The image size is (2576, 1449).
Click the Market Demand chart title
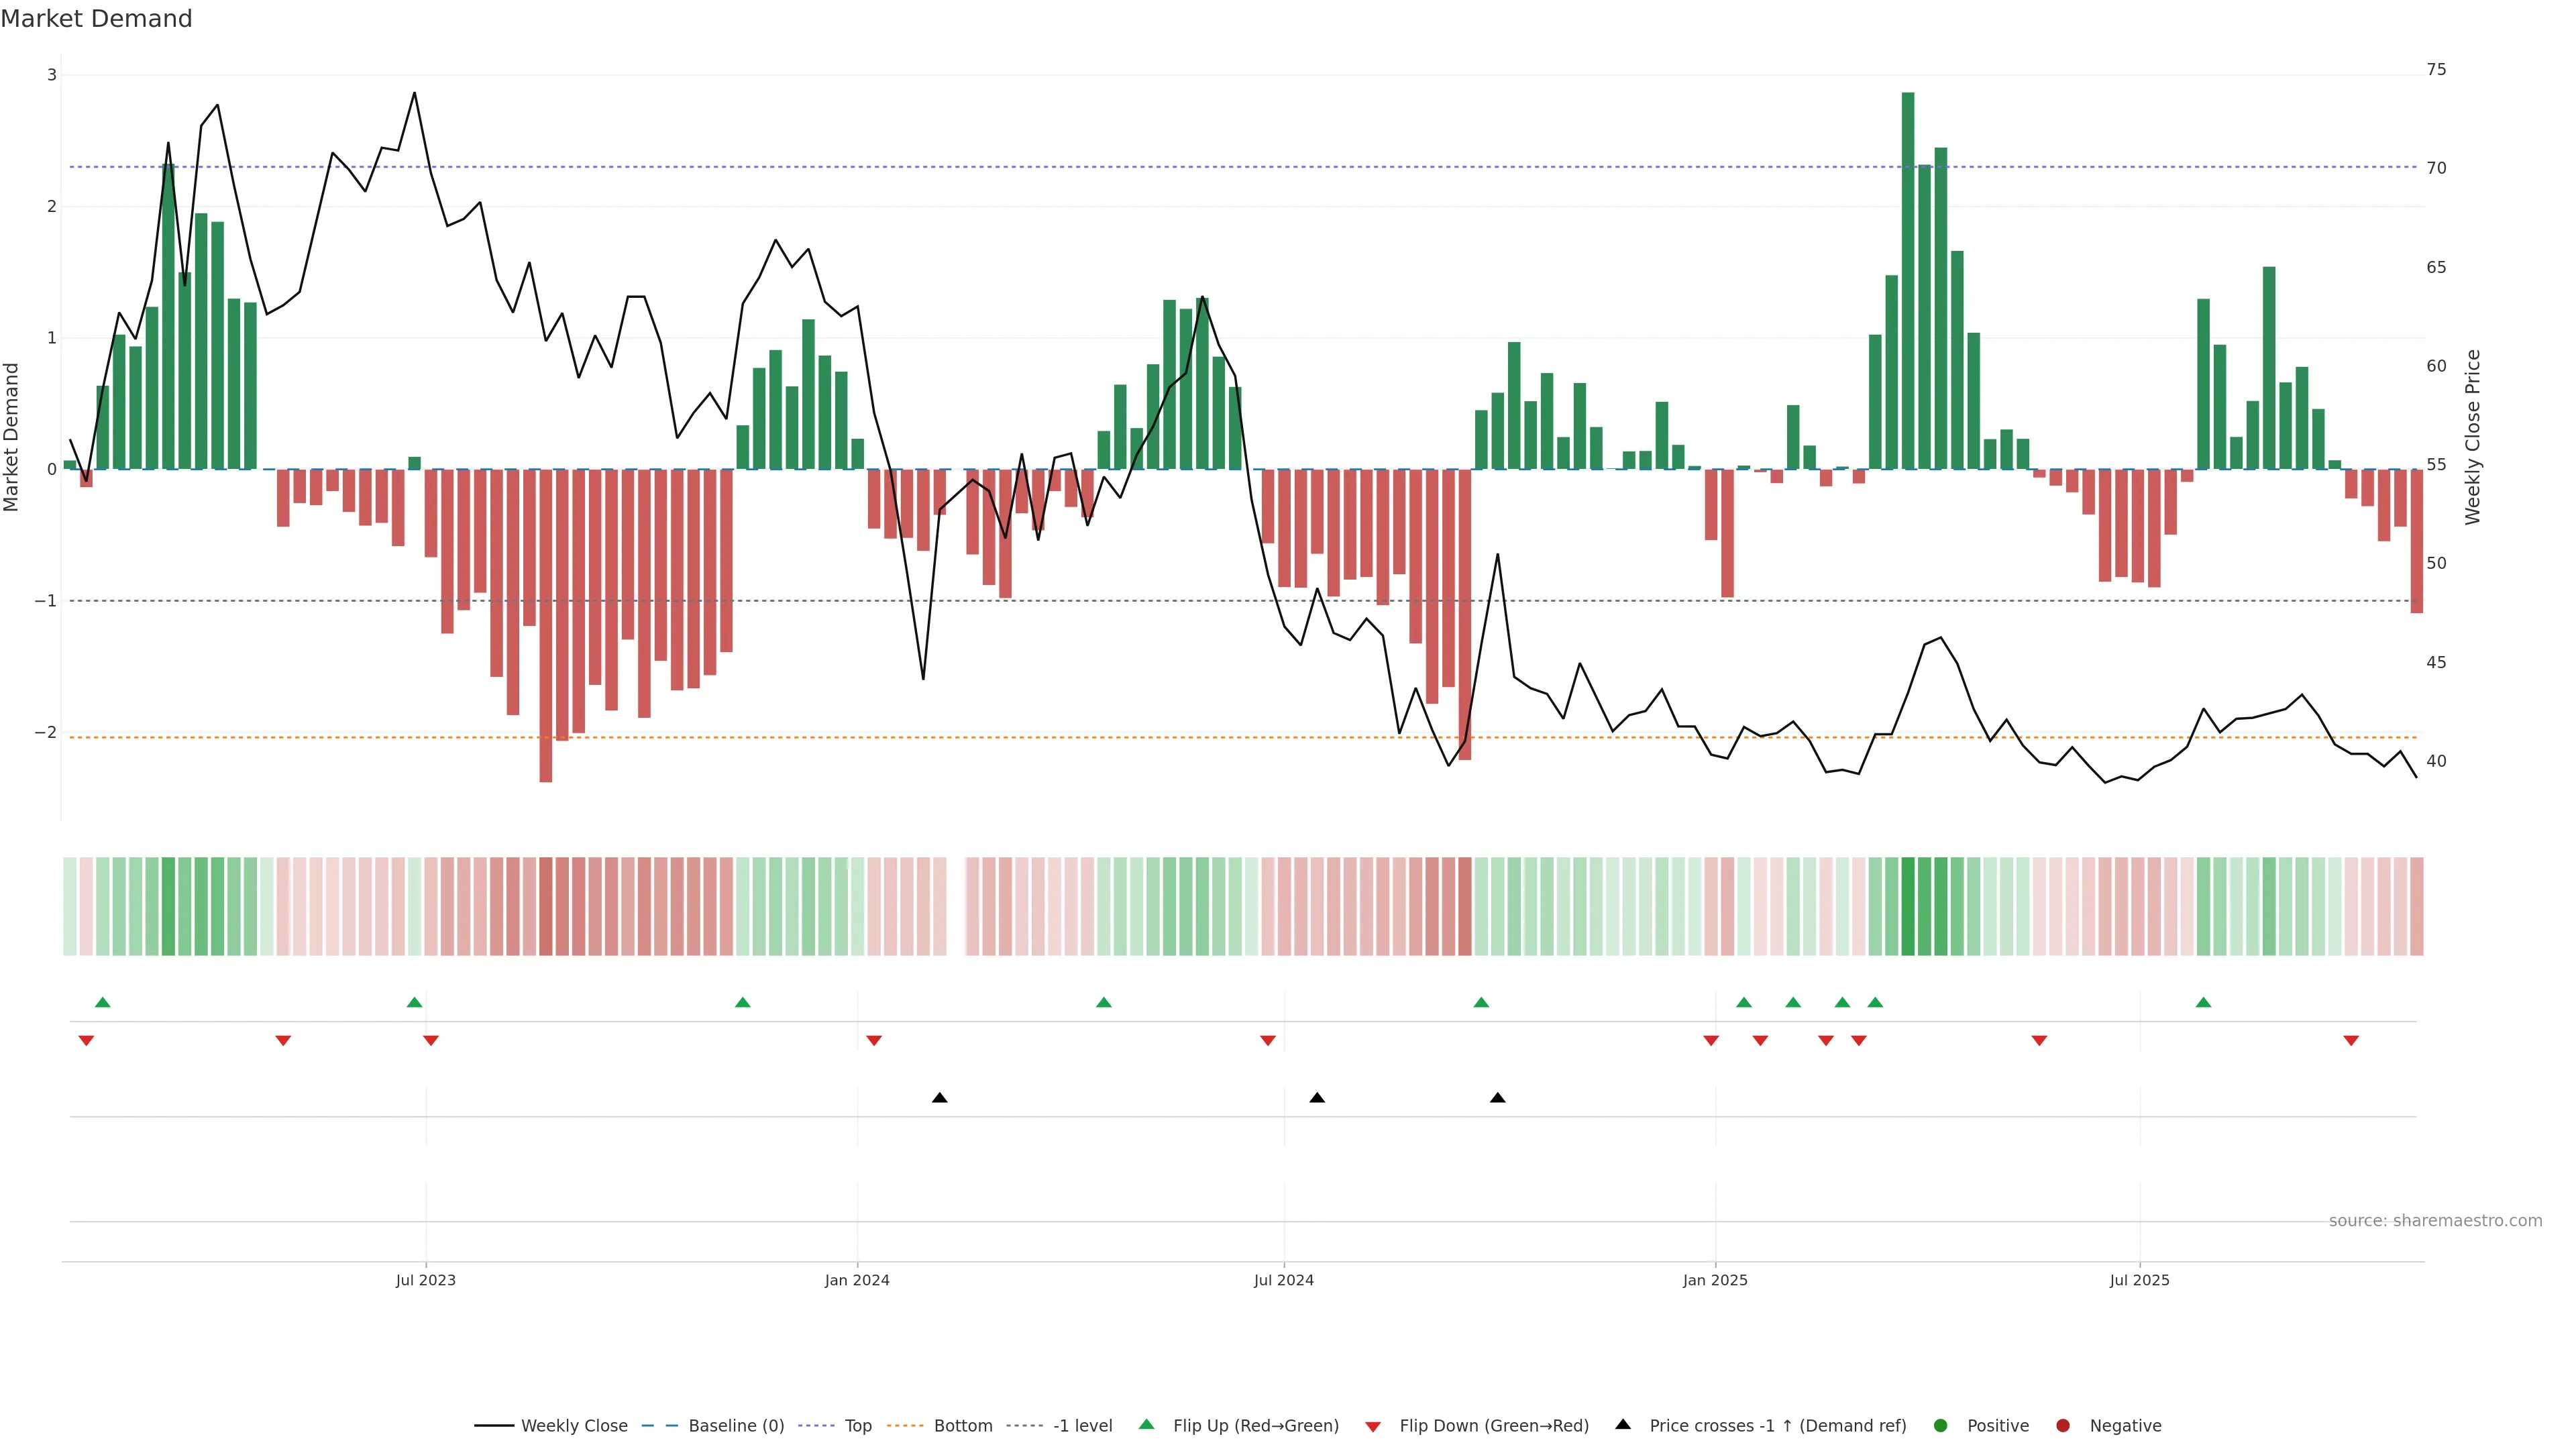click(96, 19)
